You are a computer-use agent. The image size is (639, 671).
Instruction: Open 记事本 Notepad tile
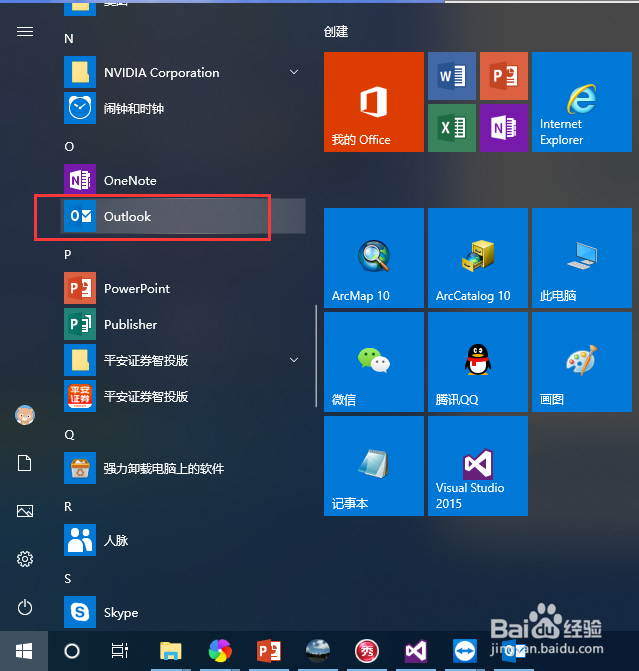[374, 466]
